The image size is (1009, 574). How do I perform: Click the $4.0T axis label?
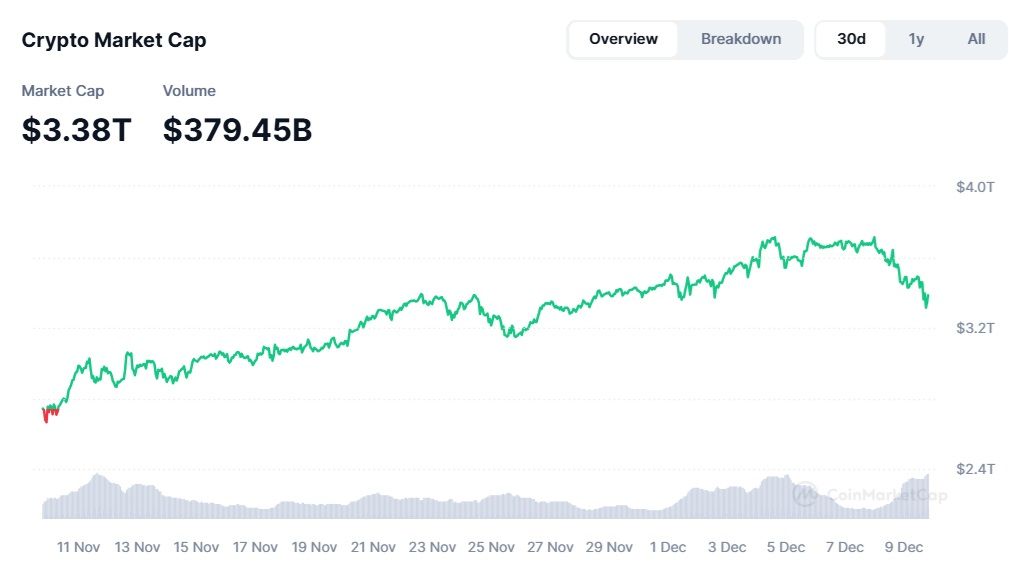coord(975,187)
